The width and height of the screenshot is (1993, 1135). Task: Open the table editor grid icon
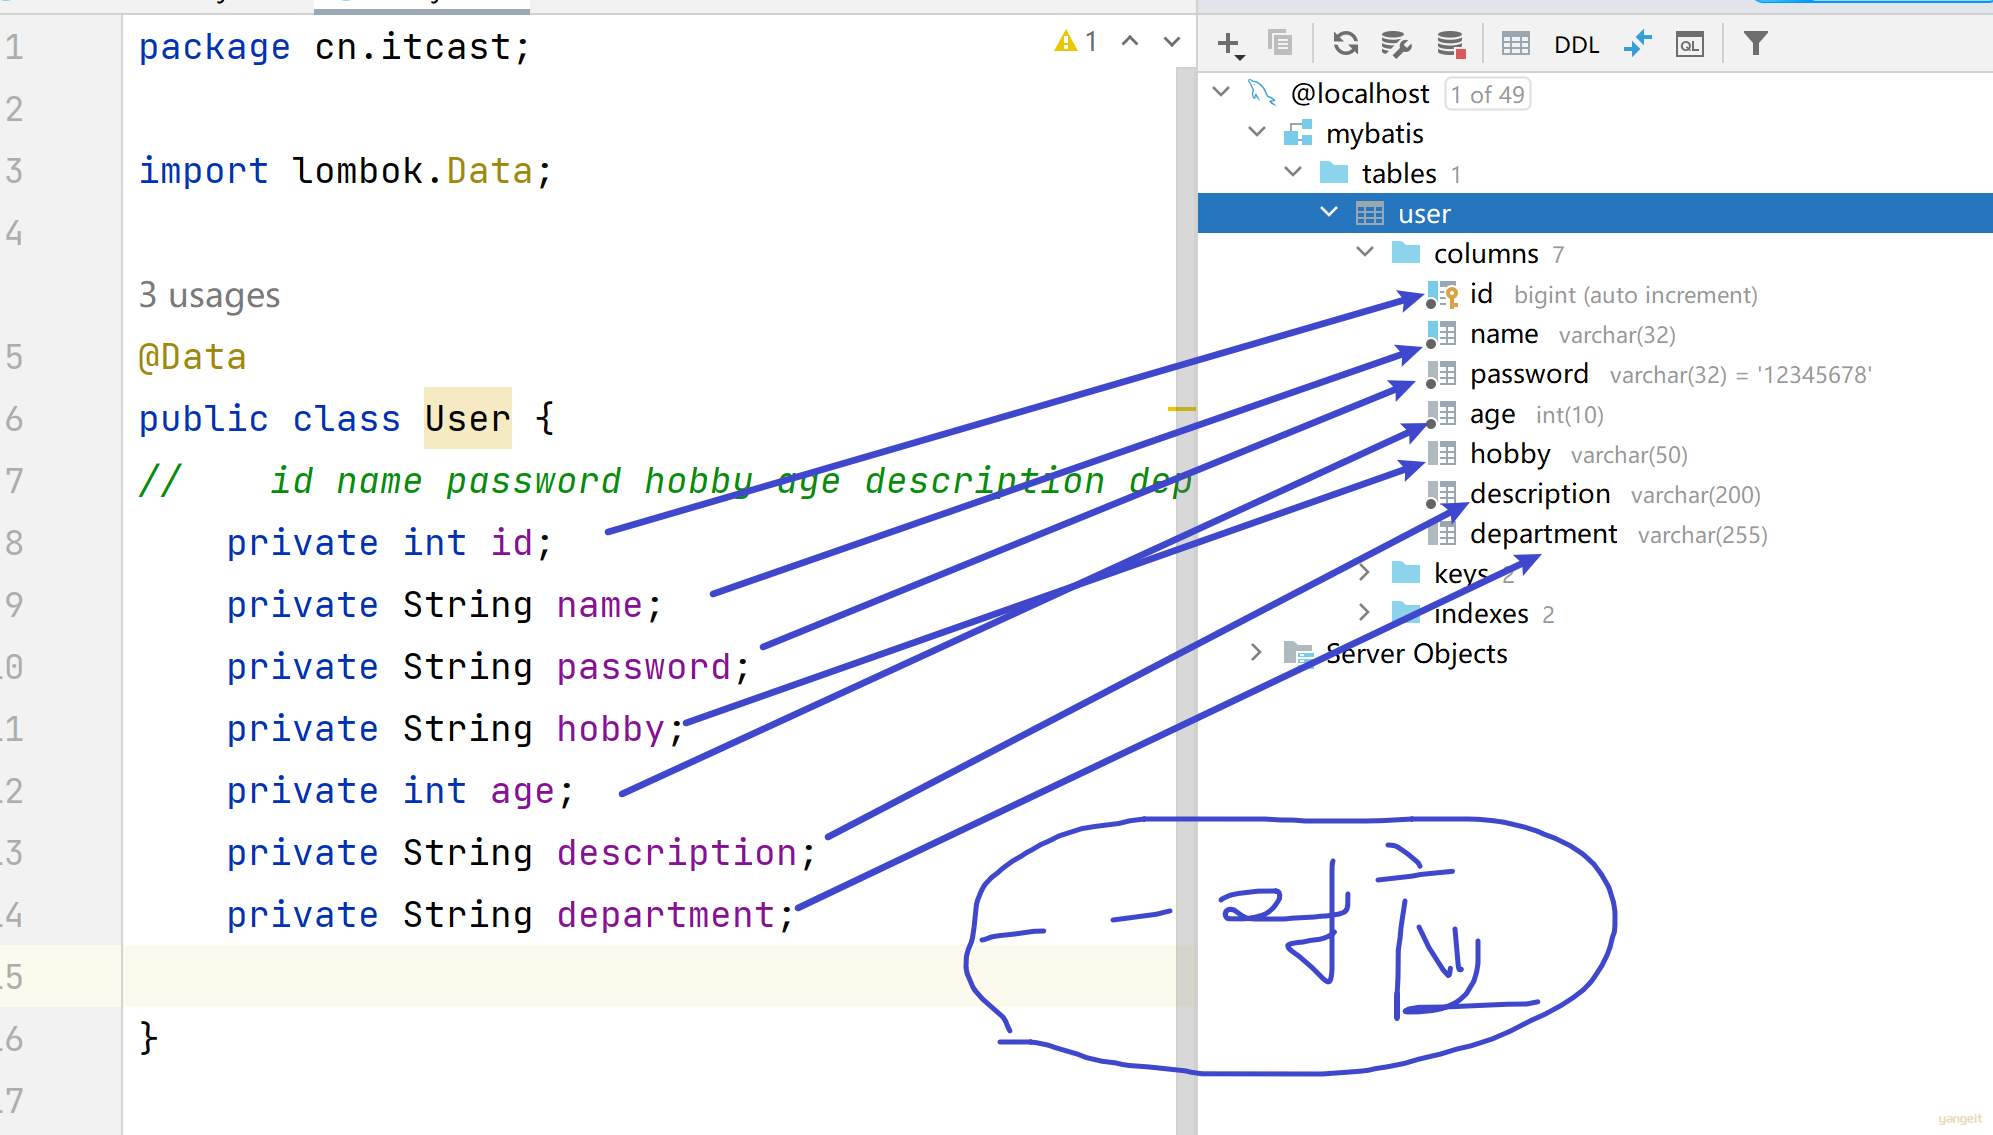coord(1516,44)
